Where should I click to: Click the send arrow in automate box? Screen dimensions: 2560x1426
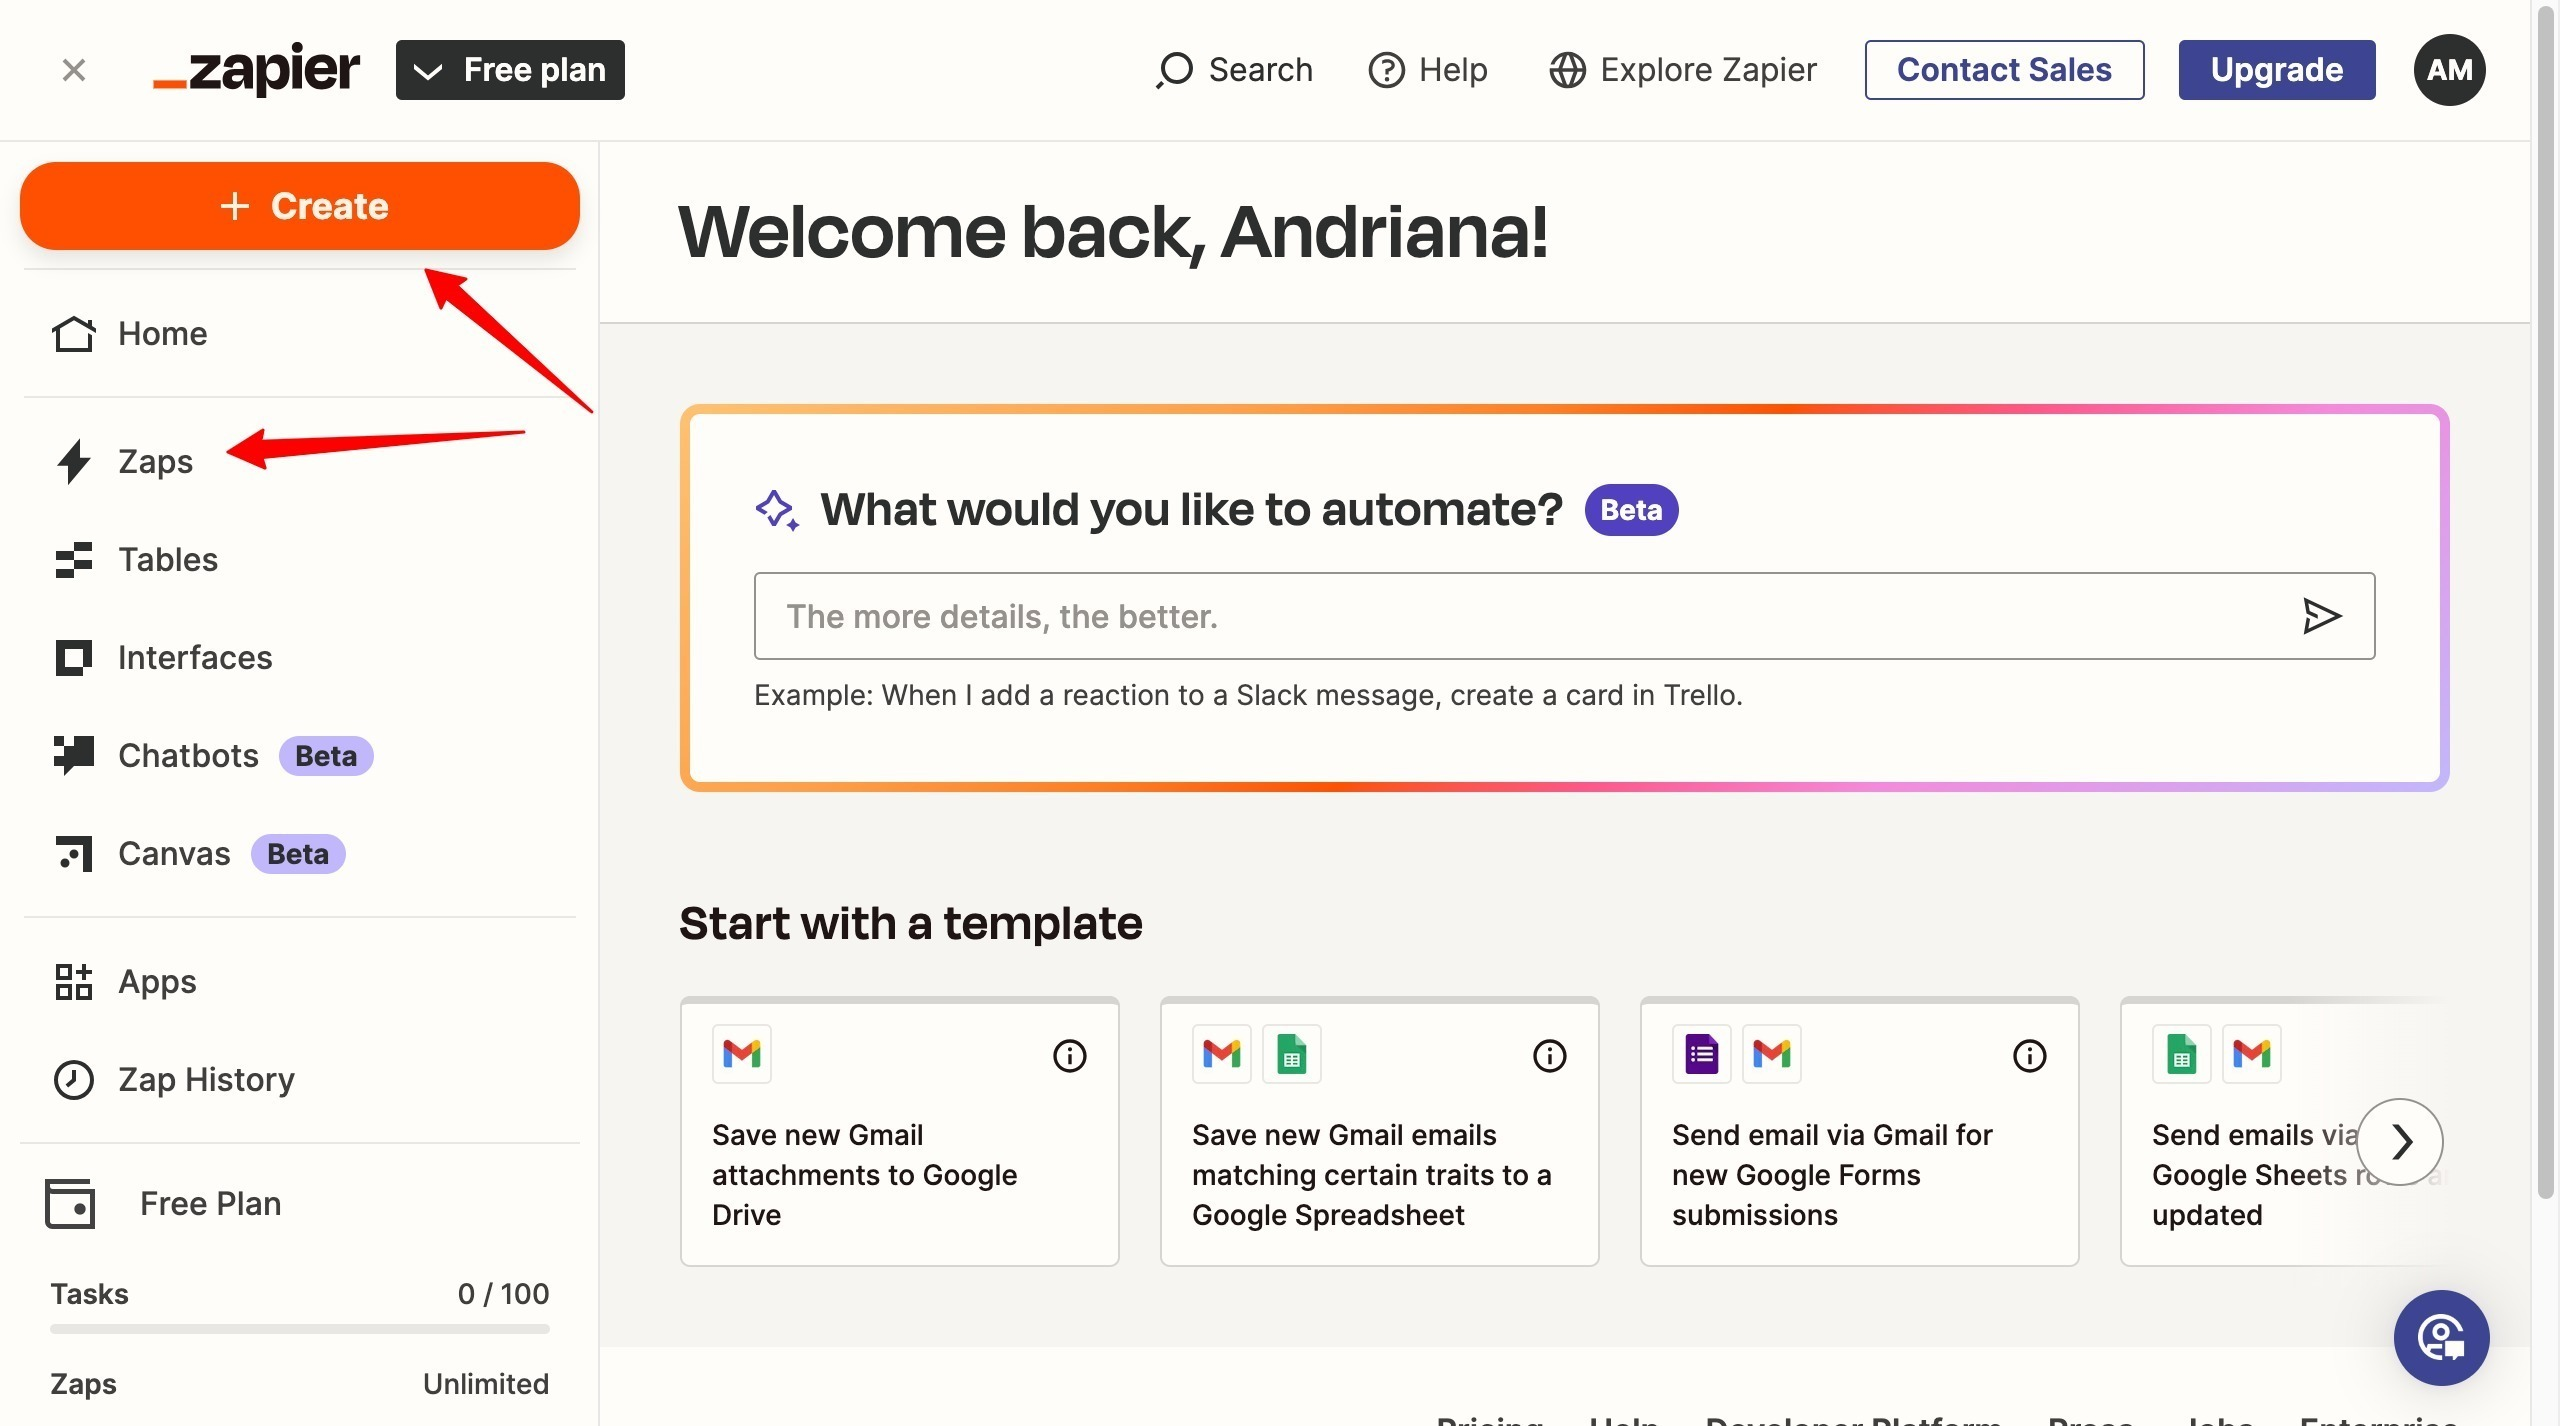(2321, 616)
